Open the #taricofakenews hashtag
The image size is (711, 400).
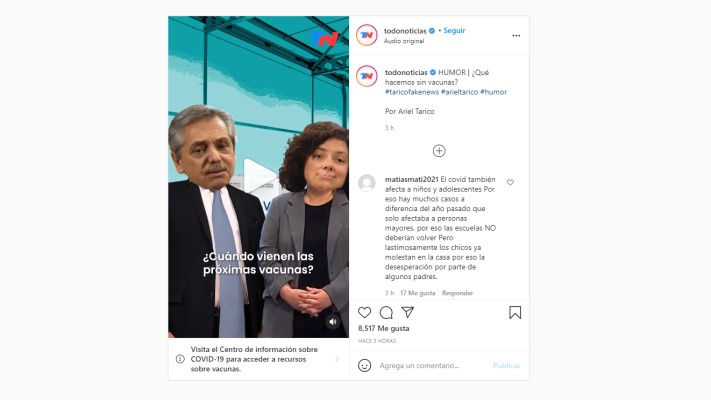[x=412, y=92]
